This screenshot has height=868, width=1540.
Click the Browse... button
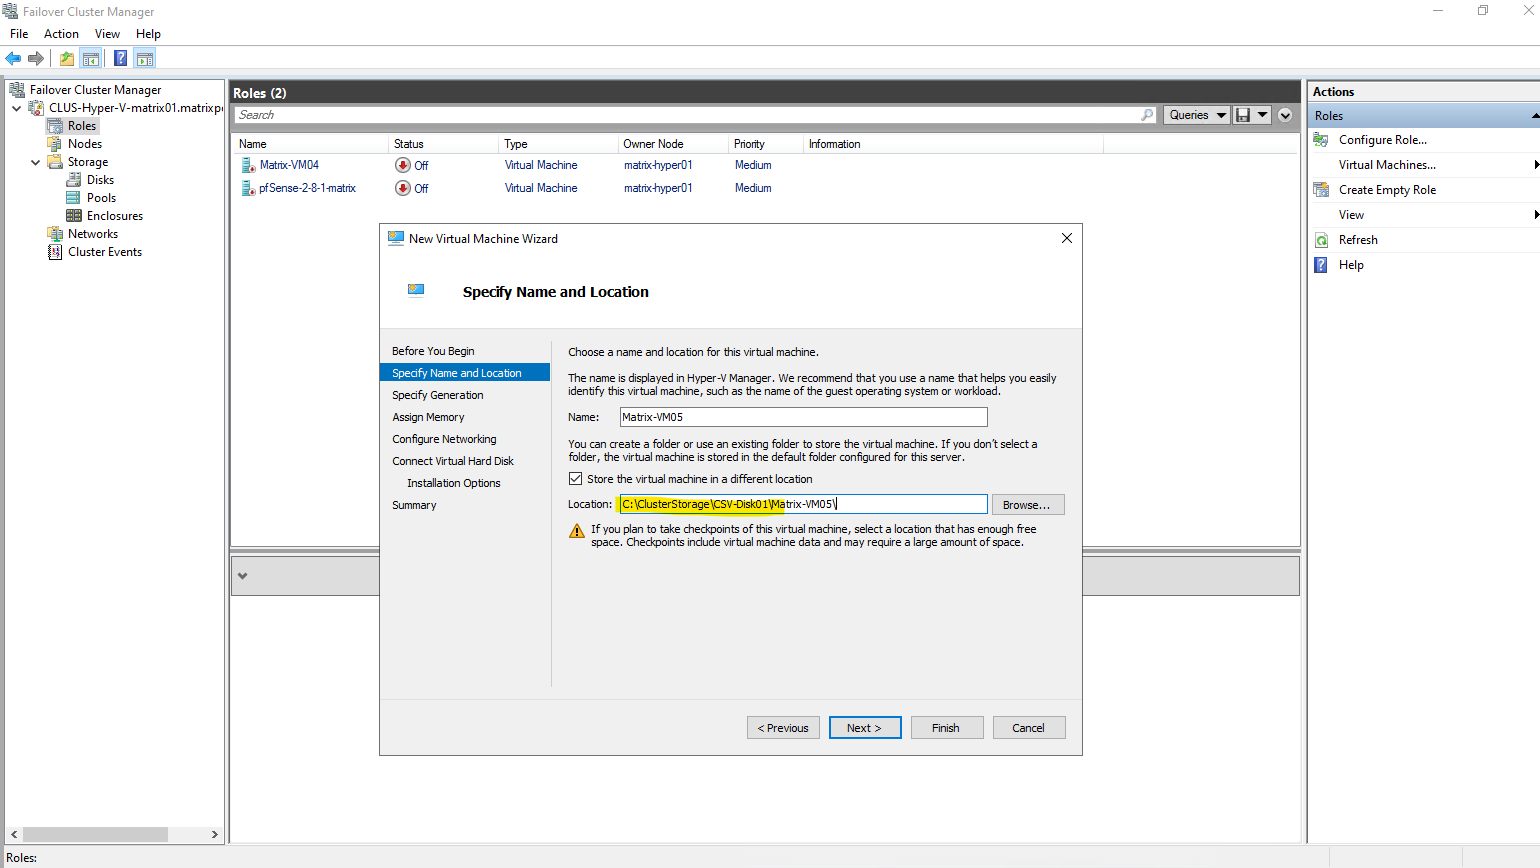tap(1028, 505)
